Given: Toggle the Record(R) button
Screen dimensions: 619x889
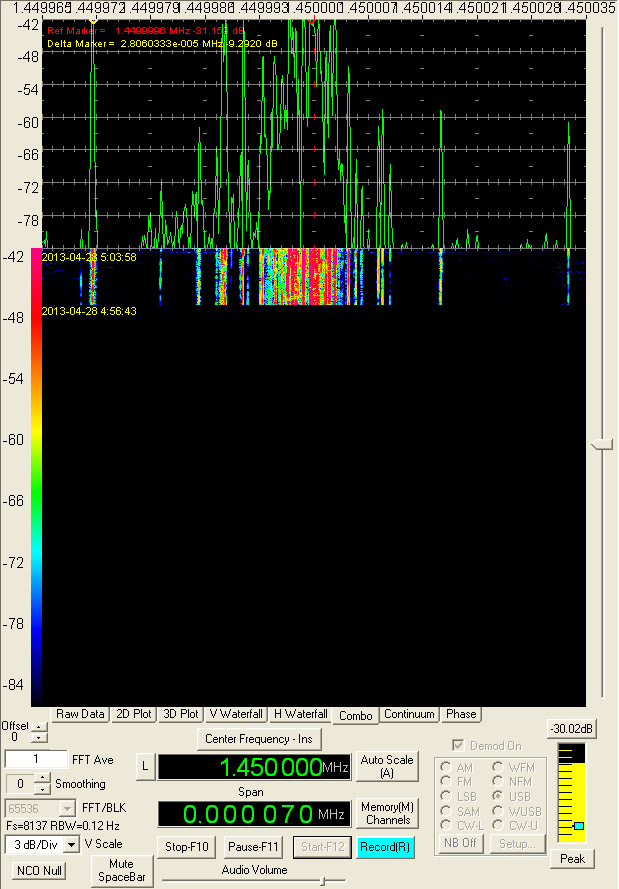Looking at the screenshot, I should 385,846.
